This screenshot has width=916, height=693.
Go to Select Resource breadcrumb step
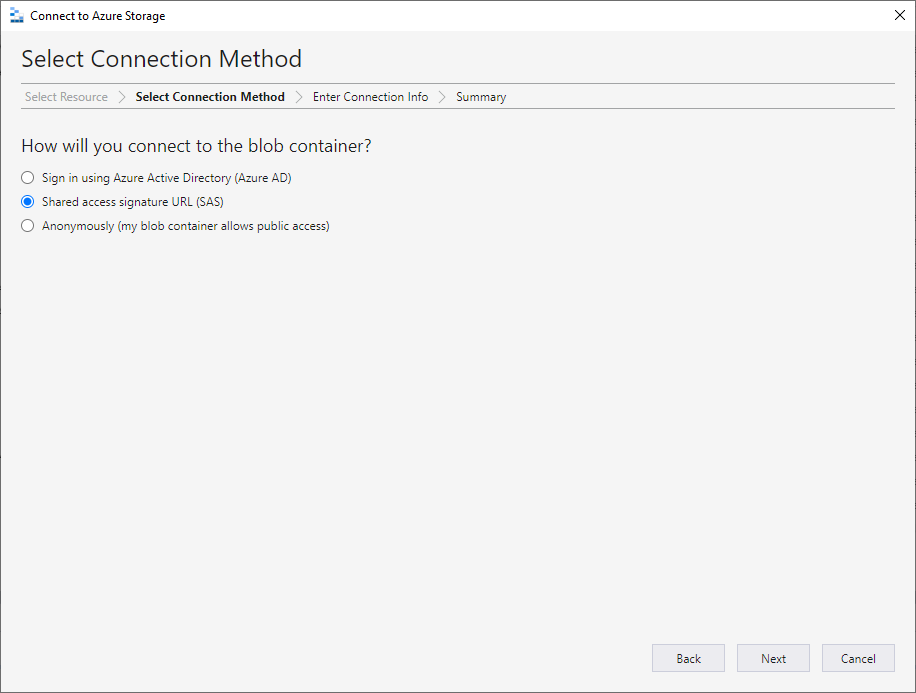[x=66, y=97]
